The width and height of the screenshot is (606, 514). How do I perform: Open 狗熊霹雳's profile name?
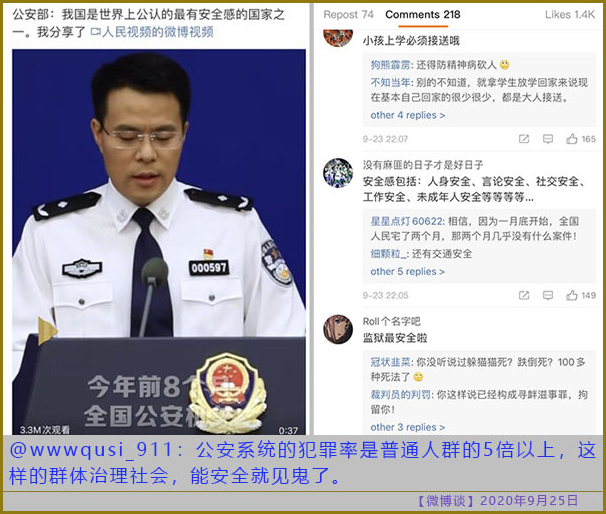click(x=390, y=65)
